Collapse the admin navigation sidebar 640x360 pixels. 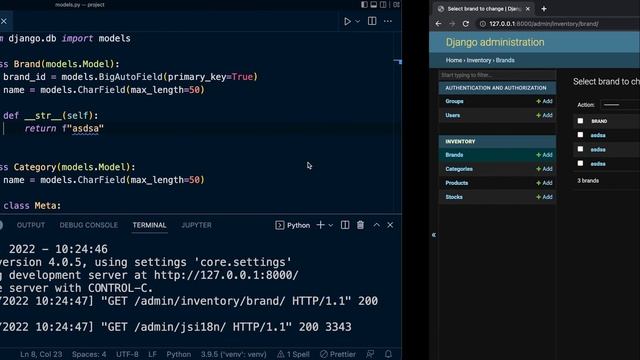click(x=433, y=235)
